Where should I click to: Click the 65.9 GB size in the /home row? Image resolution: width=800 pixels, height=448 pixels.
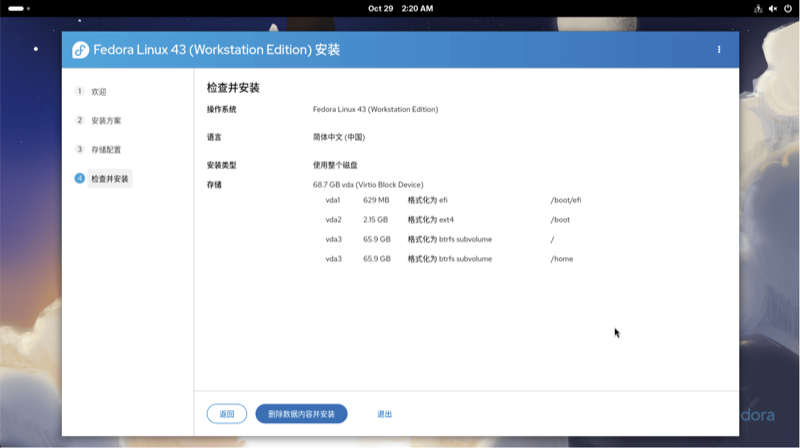[377, 259]
